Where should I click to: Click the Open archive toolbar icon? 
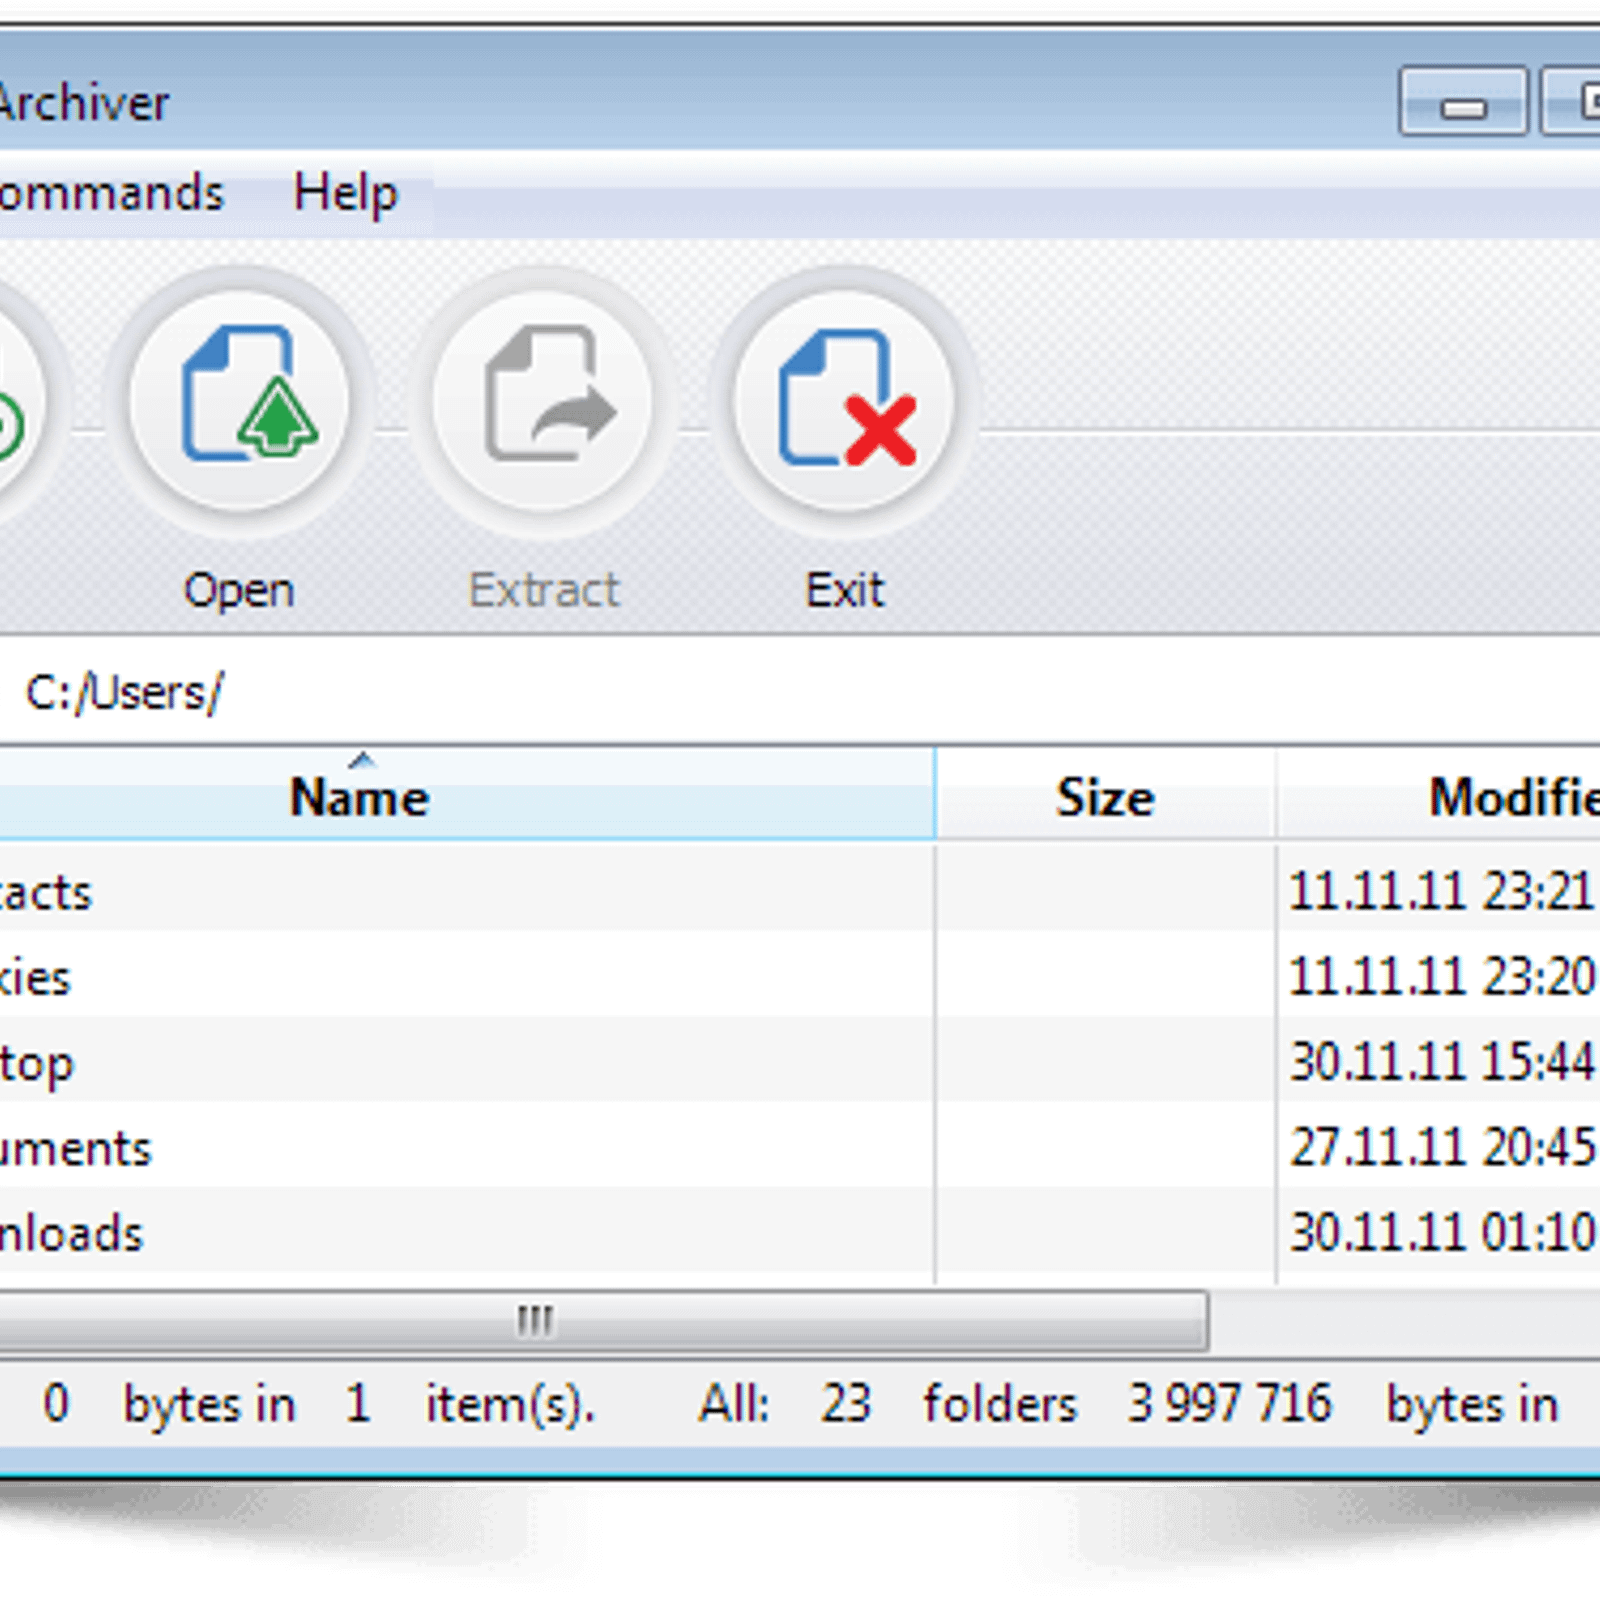240,400
